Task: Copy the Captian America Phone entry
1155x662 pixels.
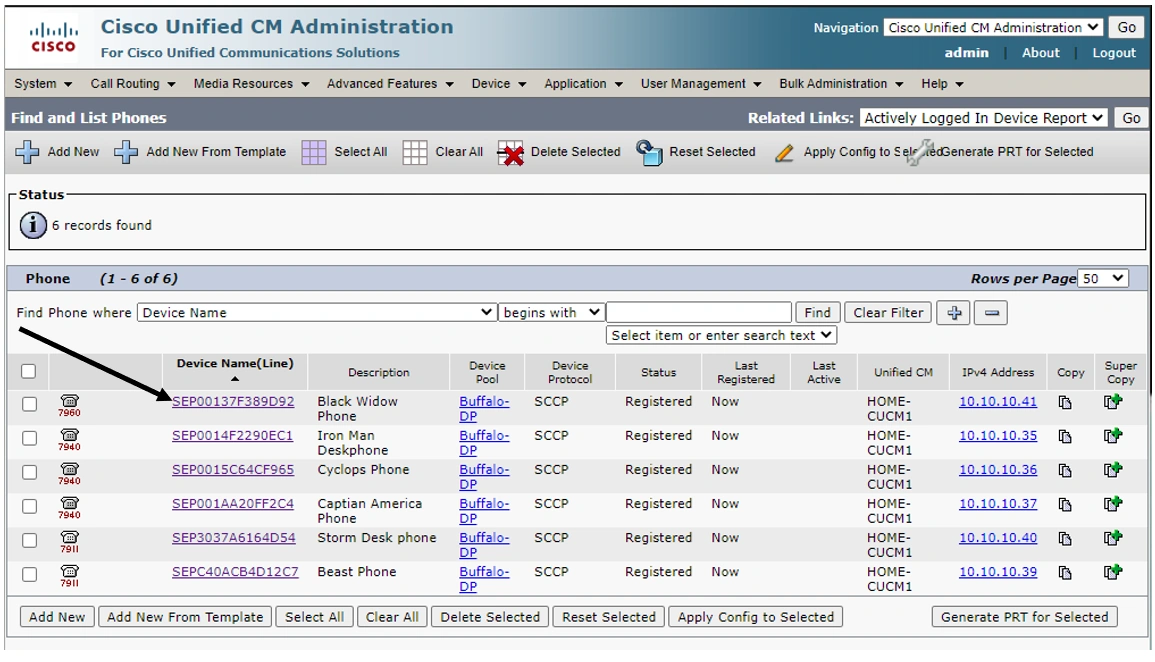Action: (x=1065, y=504)
